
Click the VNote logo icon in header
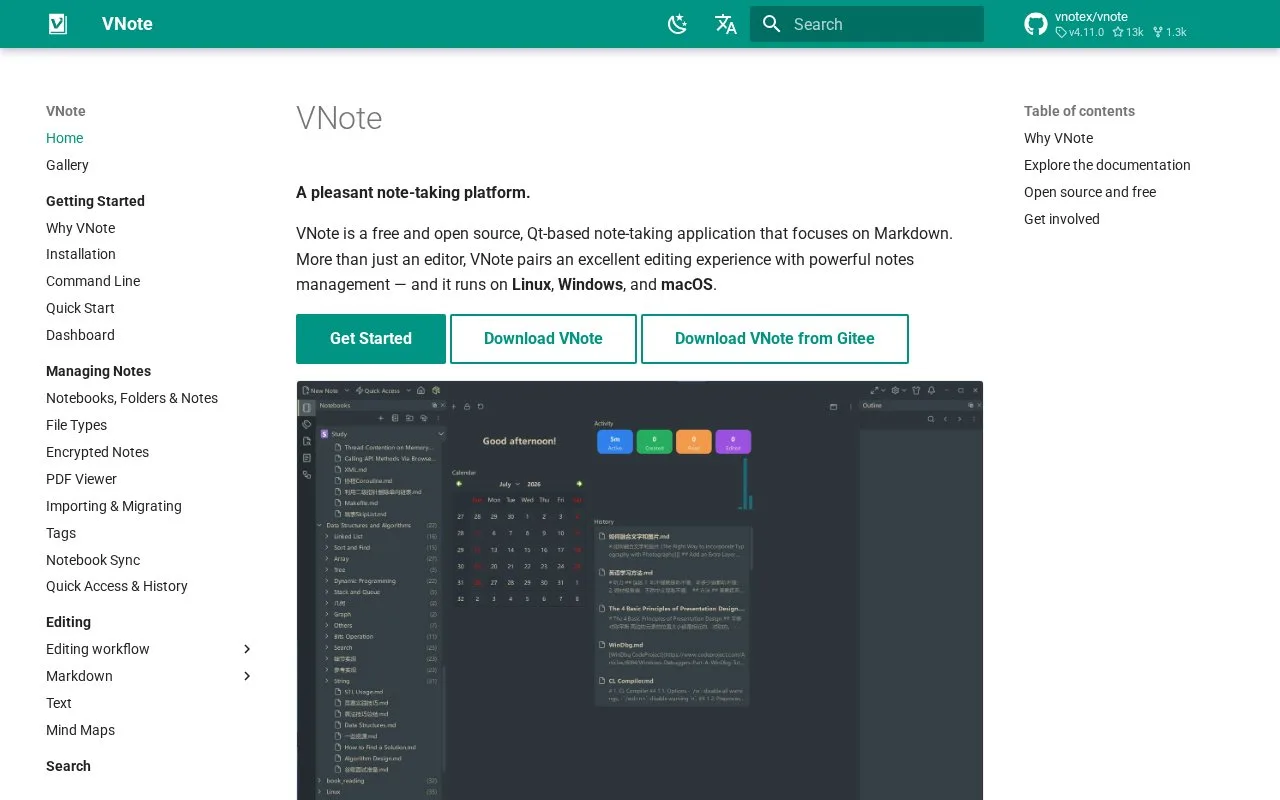[x=58, y=24]
